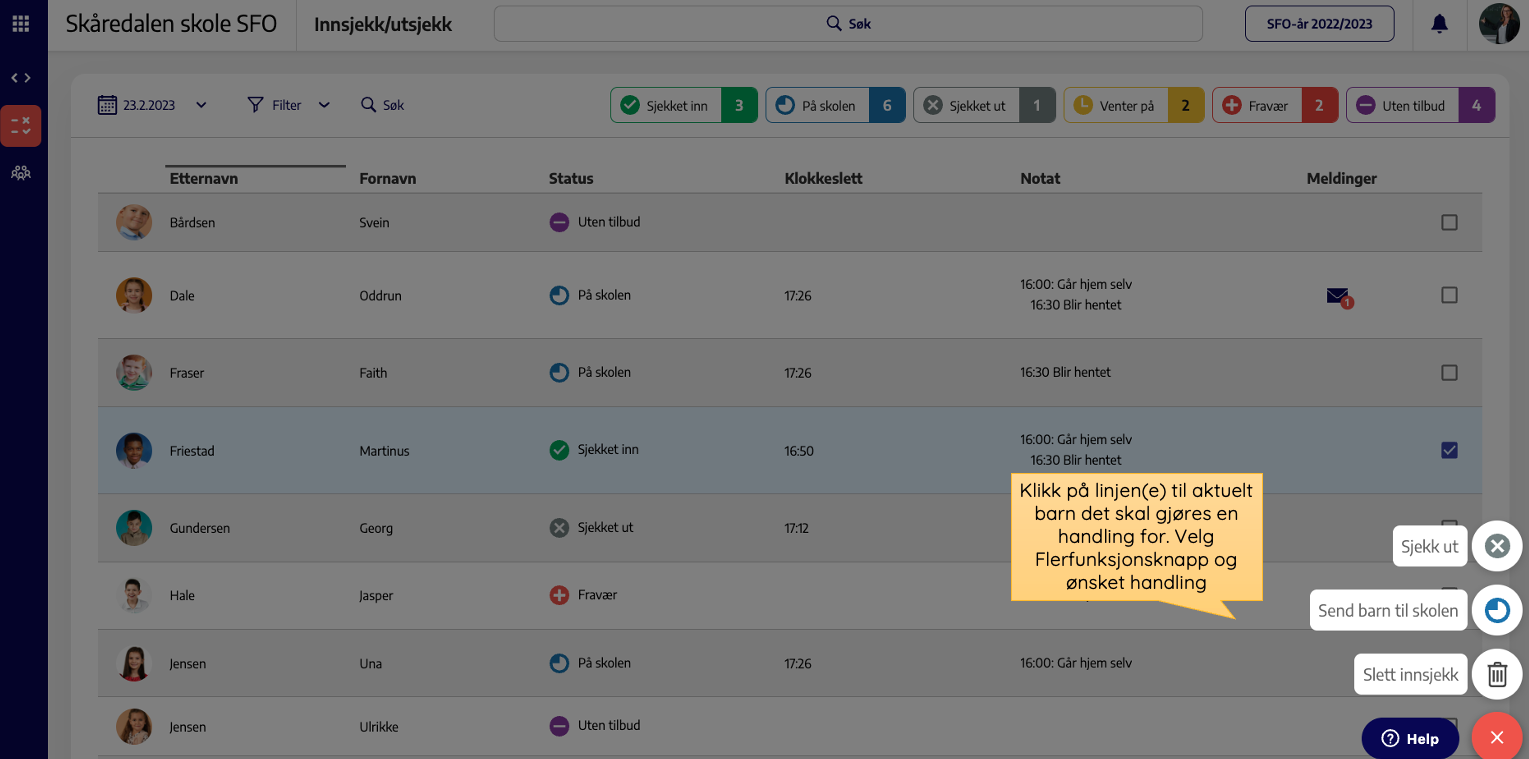Viewport: 1529px width, 759px height.
Task: Sort by Fornavn column header
Action: [388, 179]
